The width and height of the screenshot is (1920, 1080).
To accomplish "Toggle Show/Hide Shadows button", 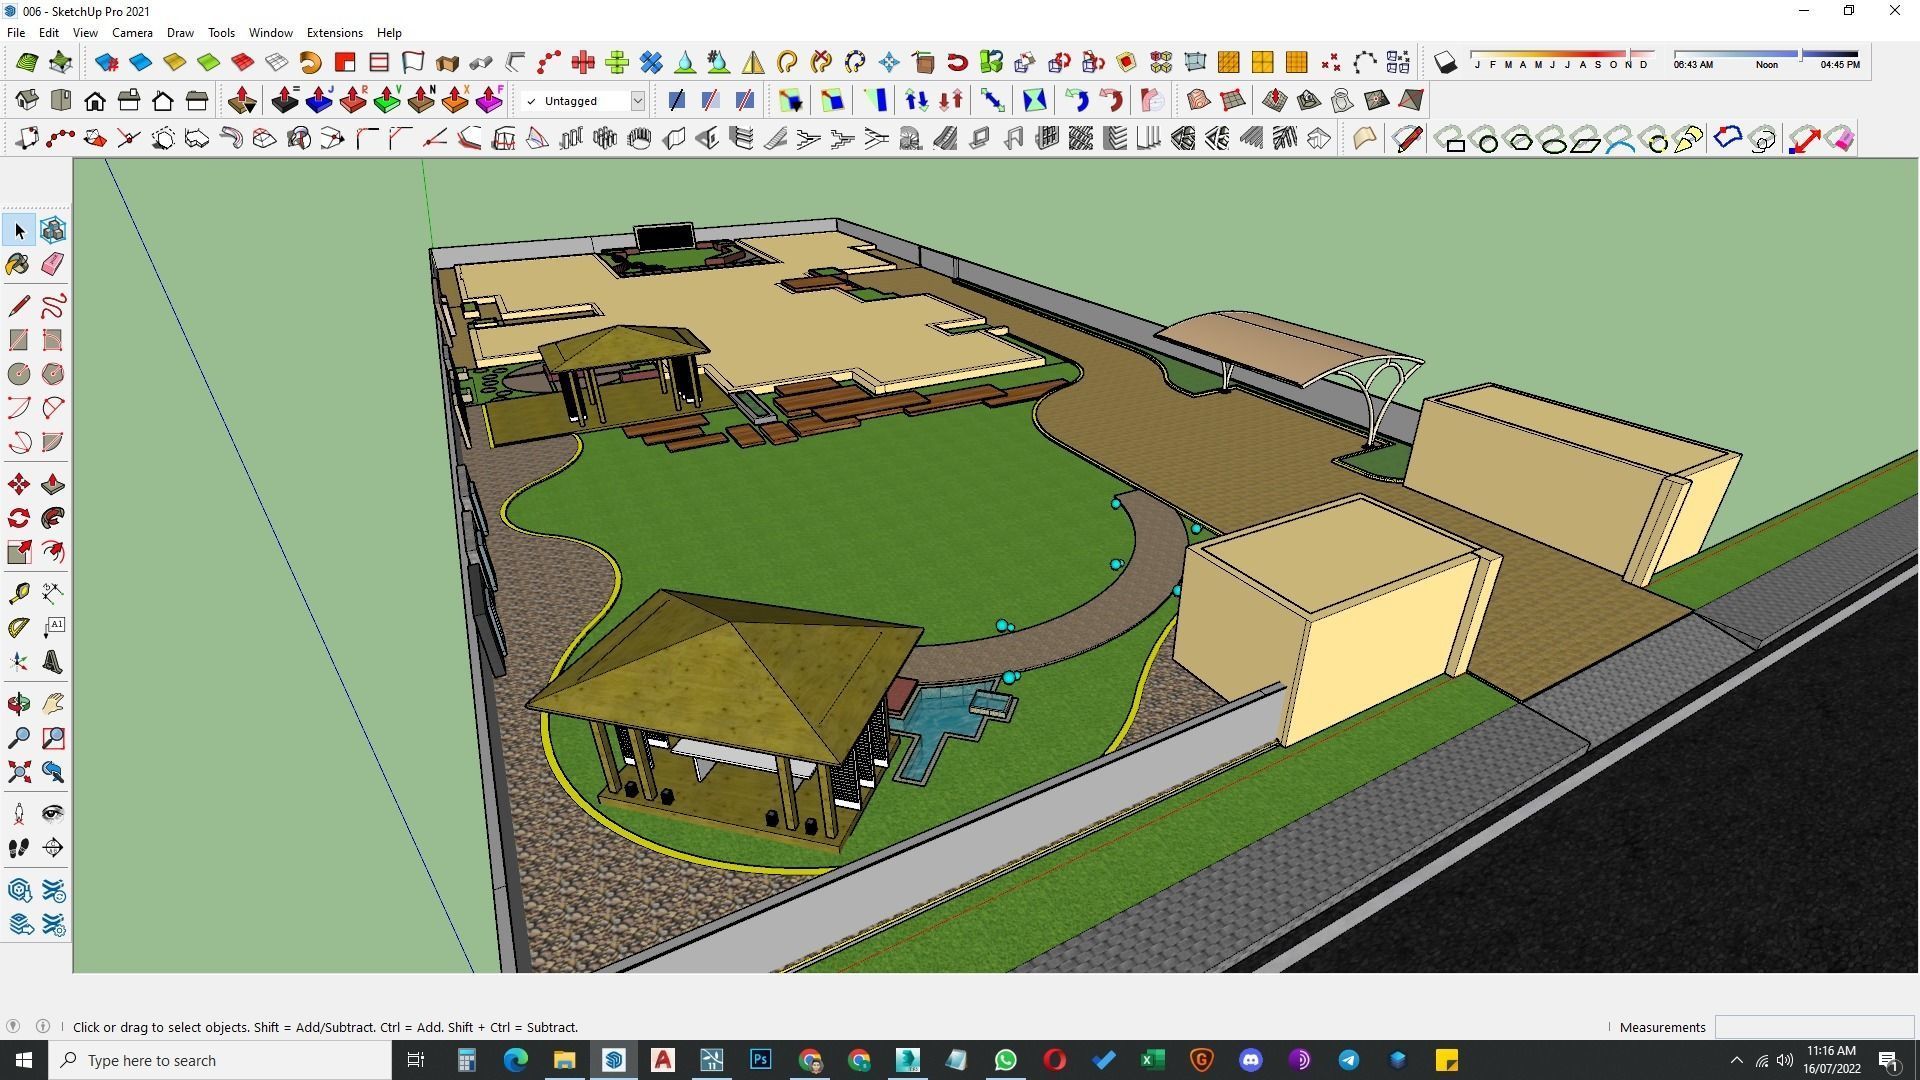I will (x=1445, y=63).
